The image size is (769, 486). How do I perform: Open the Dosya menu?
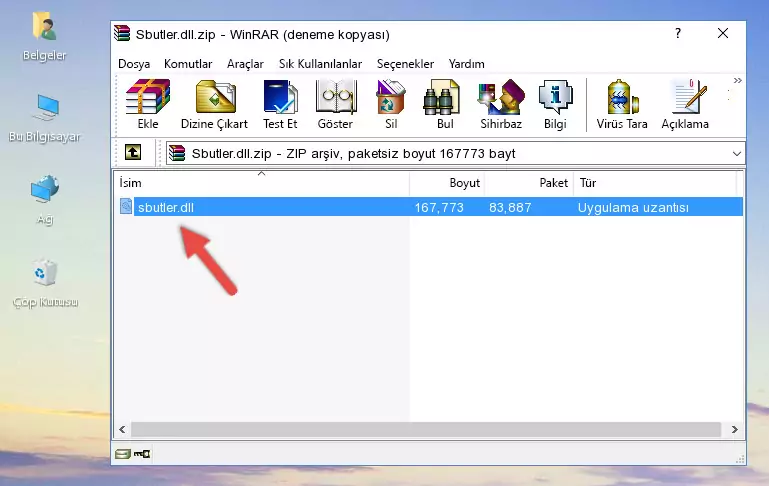[134, 64]
